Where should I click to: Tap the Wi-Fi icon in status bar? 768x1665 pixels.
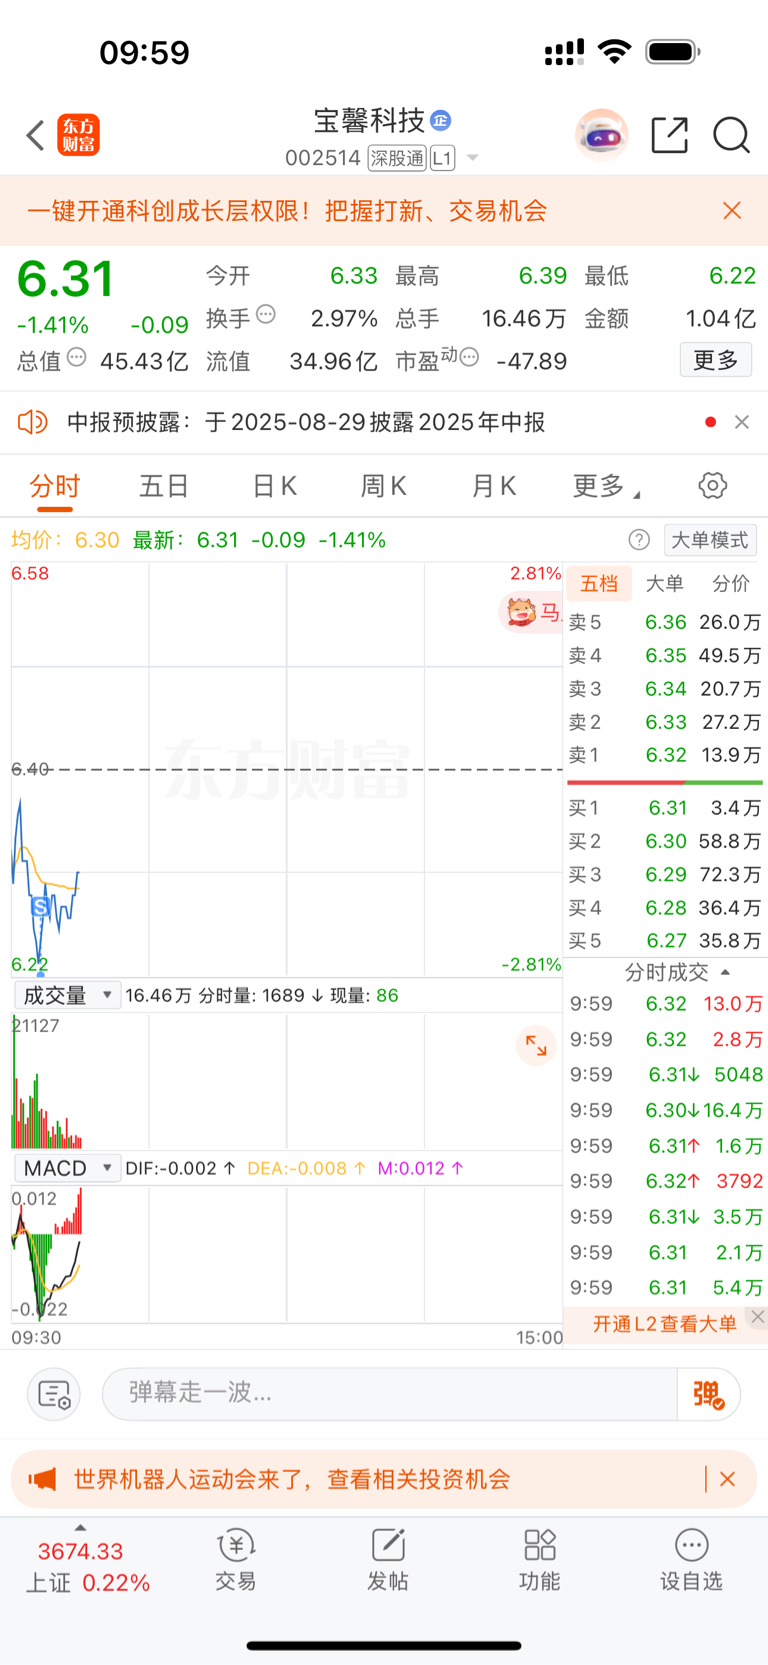615,51
